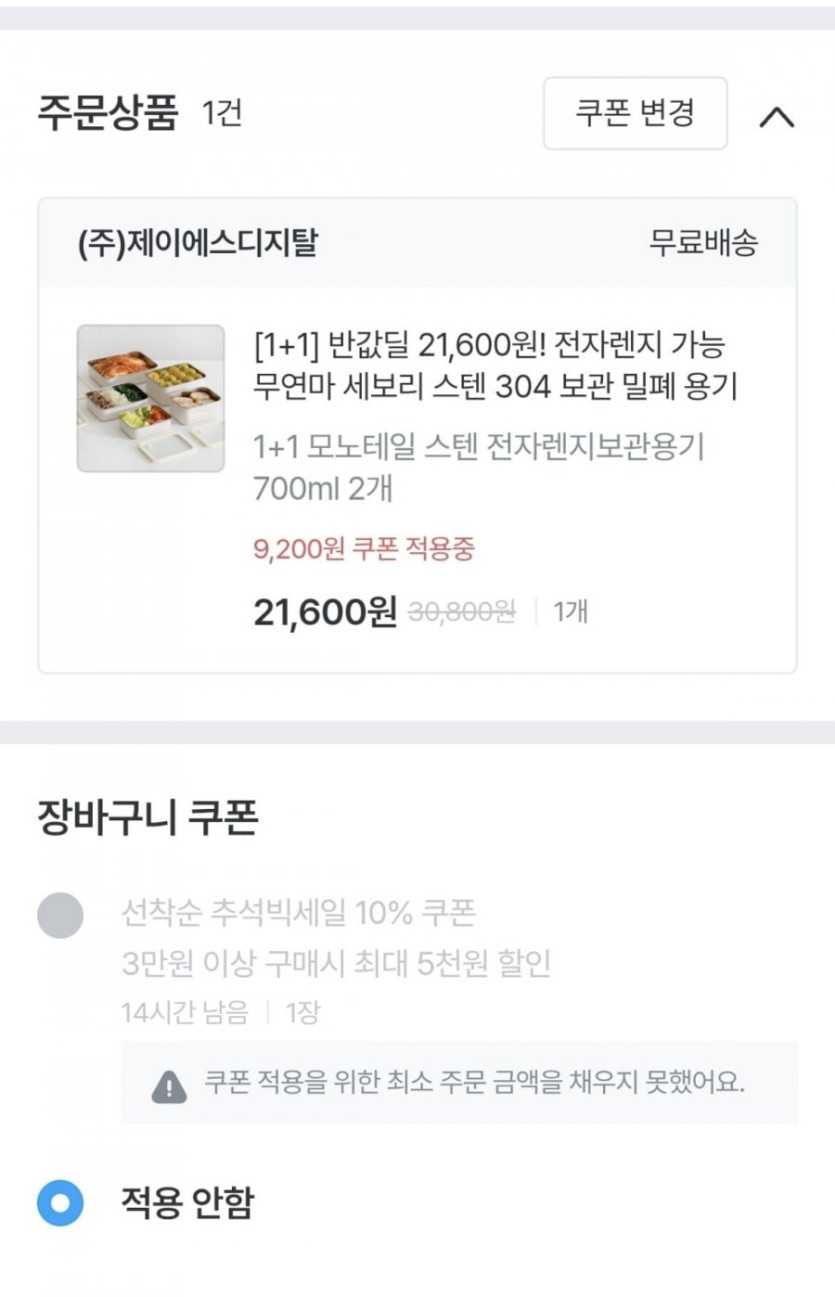Tap the 14시간 남음 remaining time text
Screen dimensions: 835x1297
(184, 1013)
